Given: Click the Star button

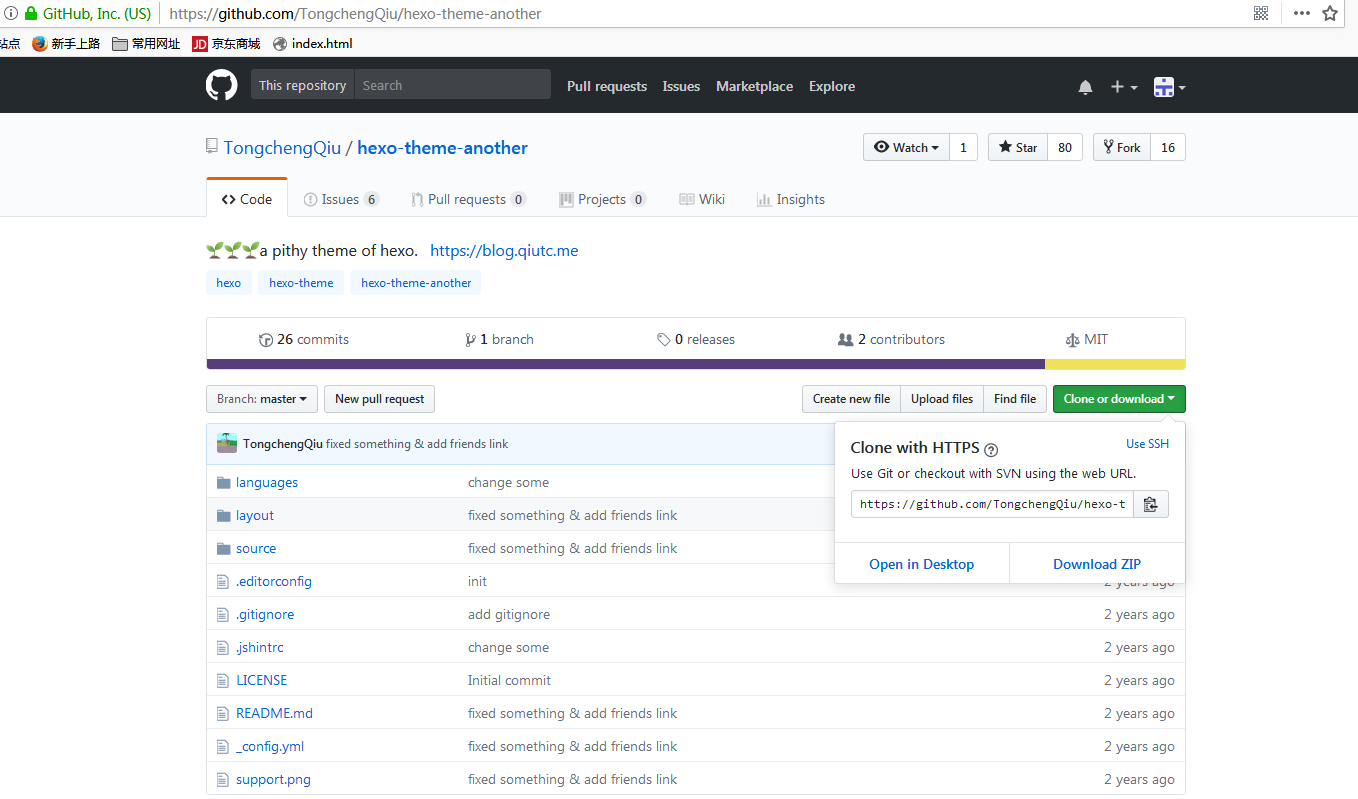Looking at the screenshot, I should click(1018, 147).
